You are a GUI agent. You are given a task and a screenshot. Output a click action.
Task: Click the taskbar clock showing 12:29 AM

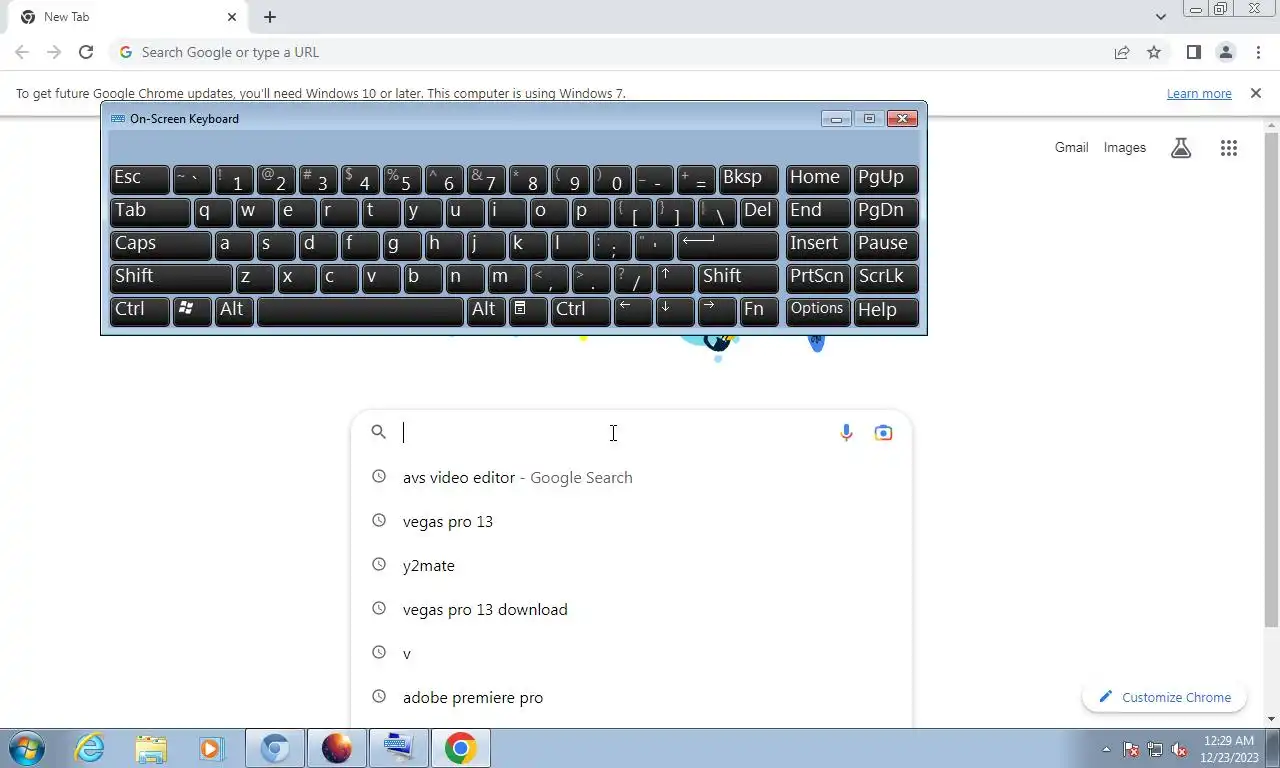click(1229, 741)
